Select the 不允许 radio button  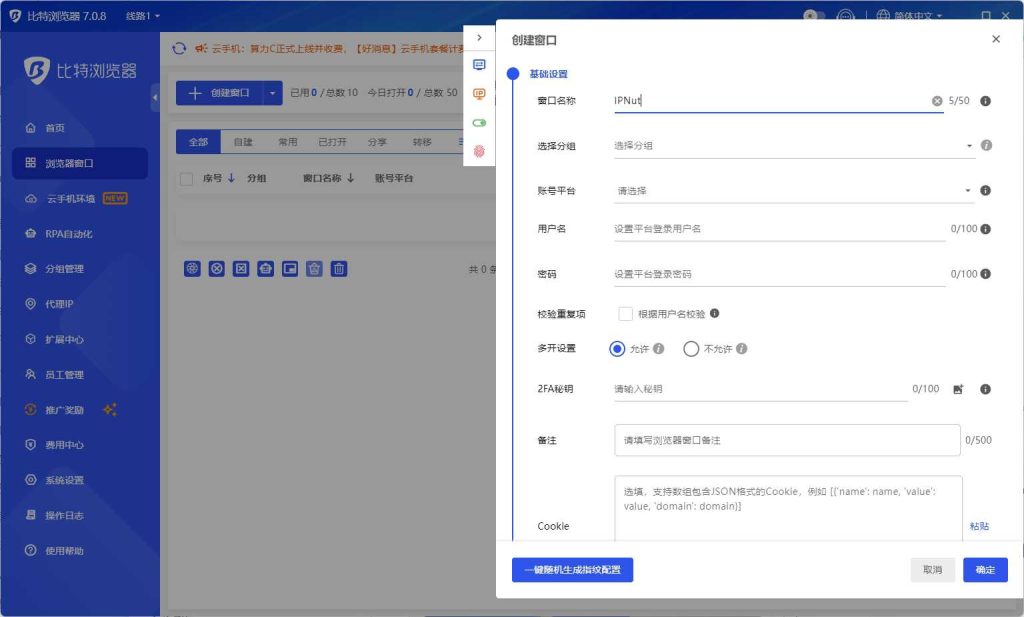[x=691, y=349]
